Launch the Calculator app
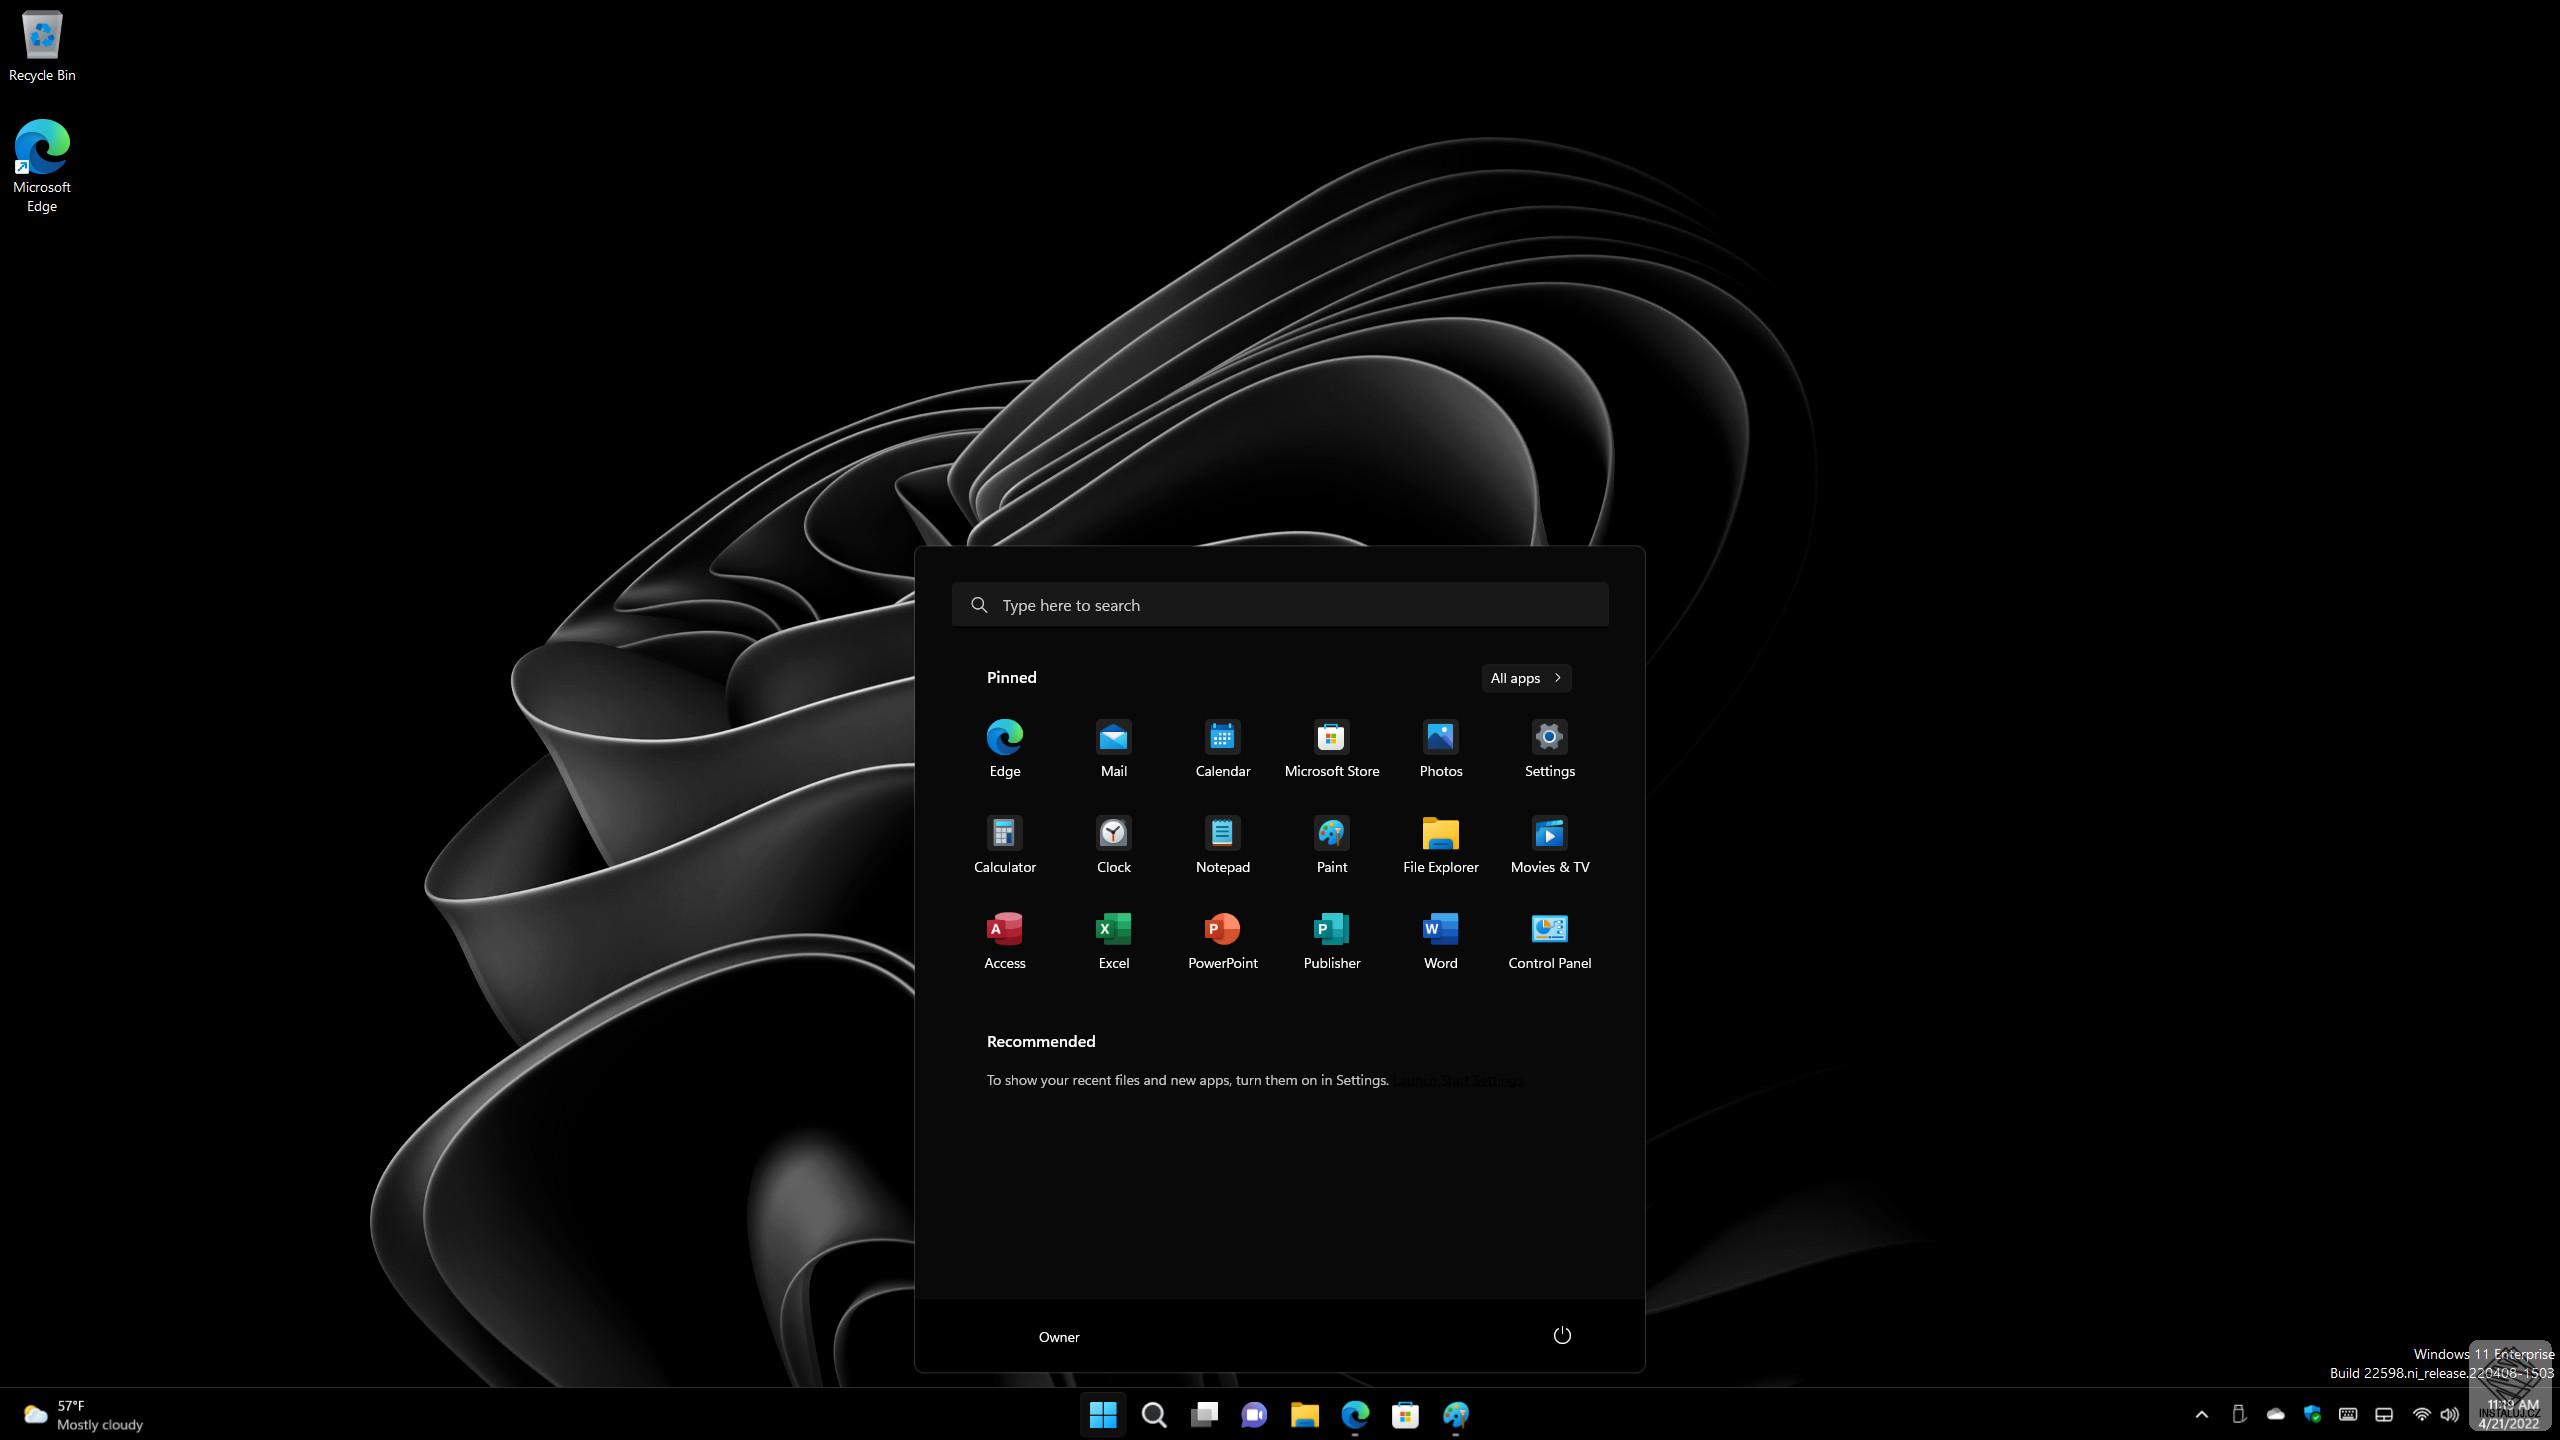Viewport: 2560px width, 1440px height. click(1004, 844)
